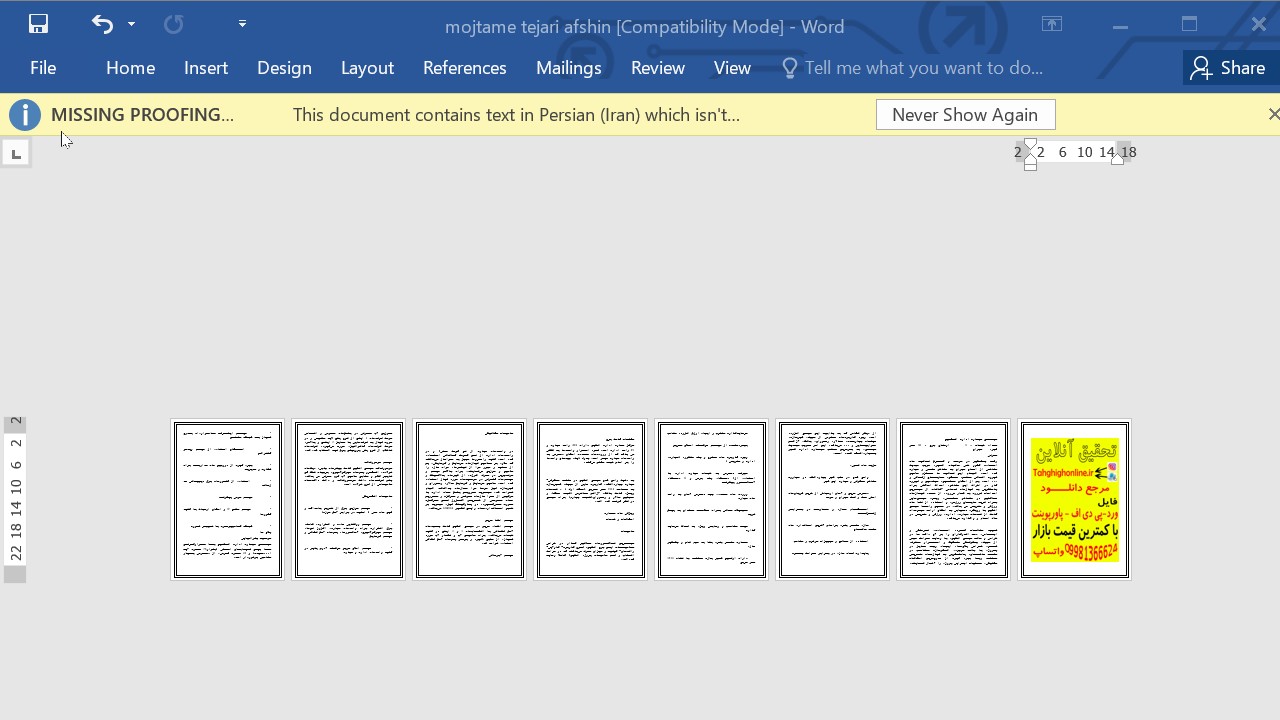Click Never Show Again button
This screenshot has height=720, width=1280.
click(x=965, y=115)
